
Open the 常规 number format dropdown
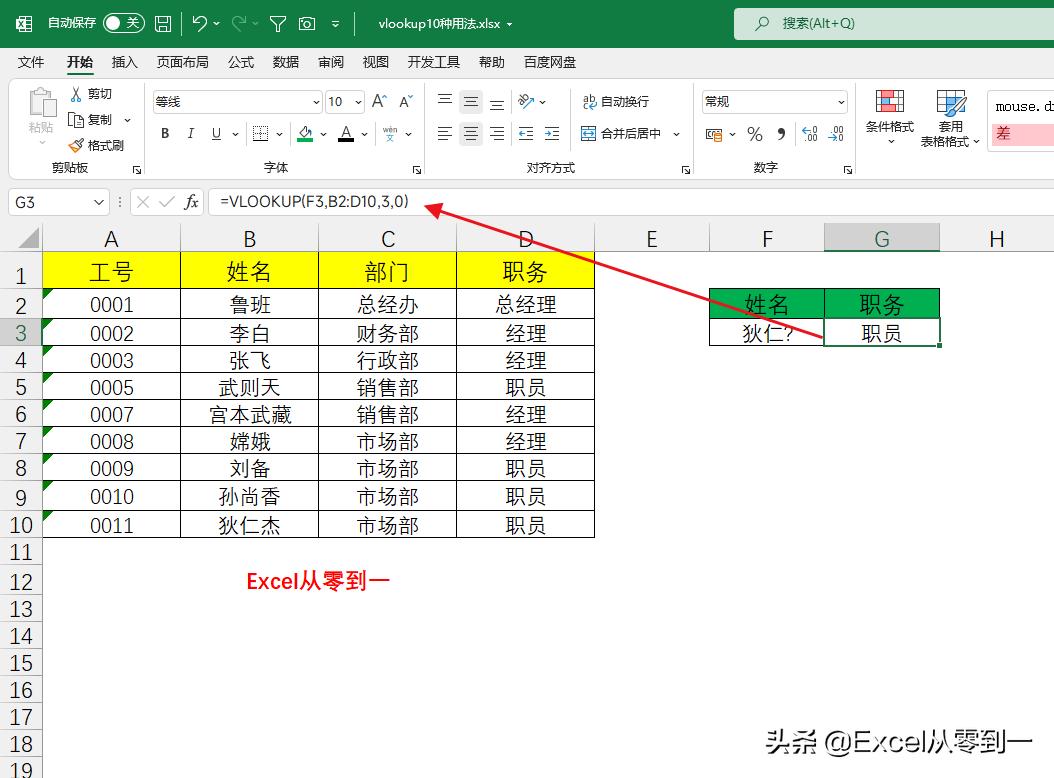770,101
